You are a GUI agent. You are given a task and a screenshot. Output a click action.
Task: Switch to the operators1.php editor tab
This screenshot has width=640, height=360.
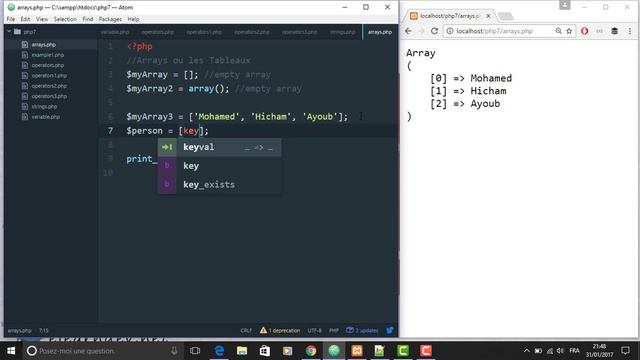pos(204,32)
